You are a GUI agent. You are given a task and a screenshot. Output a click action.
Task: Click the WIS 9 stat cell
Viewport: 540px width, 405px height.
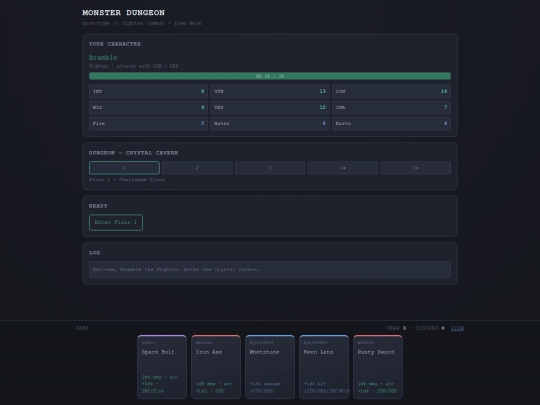point(148,107)
